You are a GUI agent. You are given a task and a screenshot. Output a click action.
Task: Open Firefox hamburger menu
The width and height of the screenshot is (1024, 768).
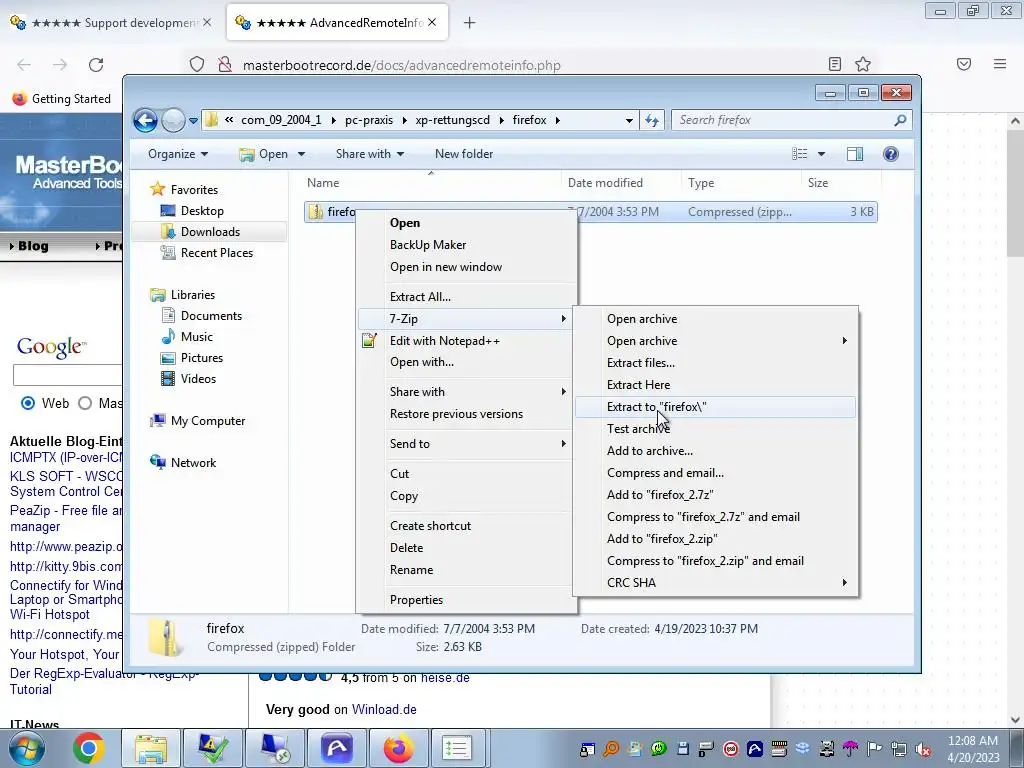pyautogui.click(x=1000, y=64)
